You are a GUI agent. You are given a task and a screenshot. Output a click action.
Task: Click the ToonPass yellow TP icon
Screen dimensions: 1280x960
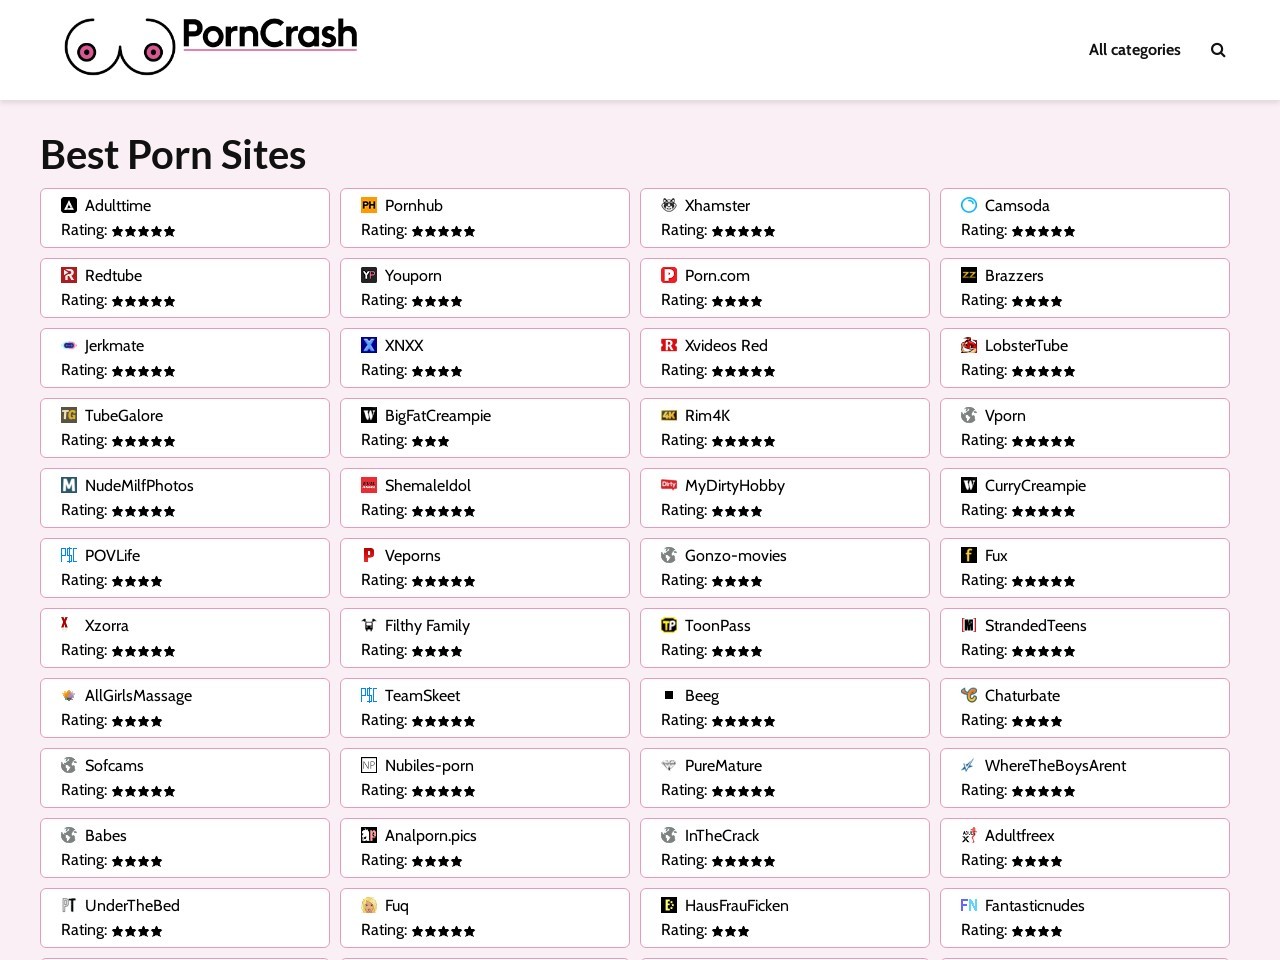[669, 625]
